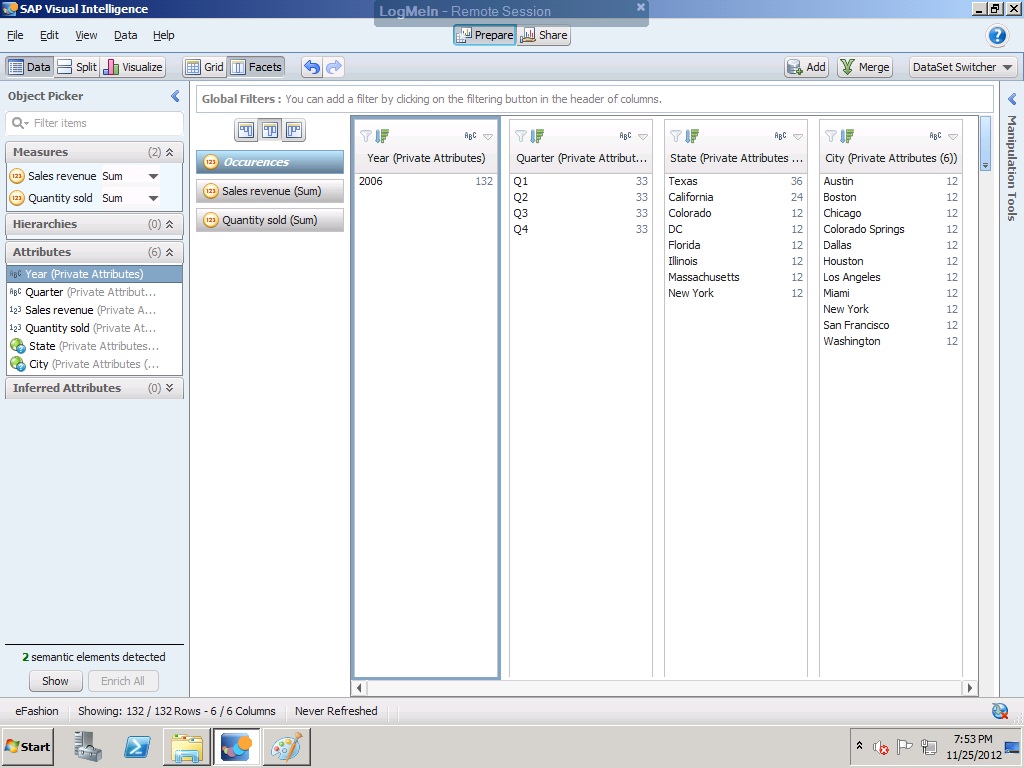The height and width of the screenshot is (768, 1024).
Task: Select San Francisco in City column
Action: pos(890,325)
